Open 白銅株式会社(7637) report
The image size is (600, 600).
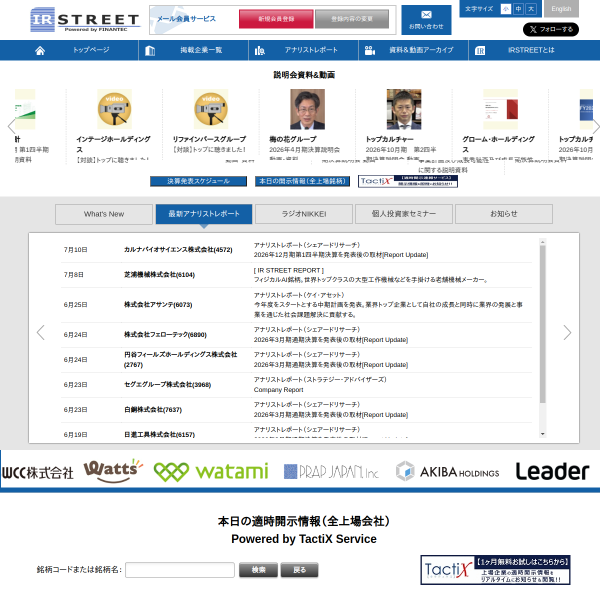[153, 410]
